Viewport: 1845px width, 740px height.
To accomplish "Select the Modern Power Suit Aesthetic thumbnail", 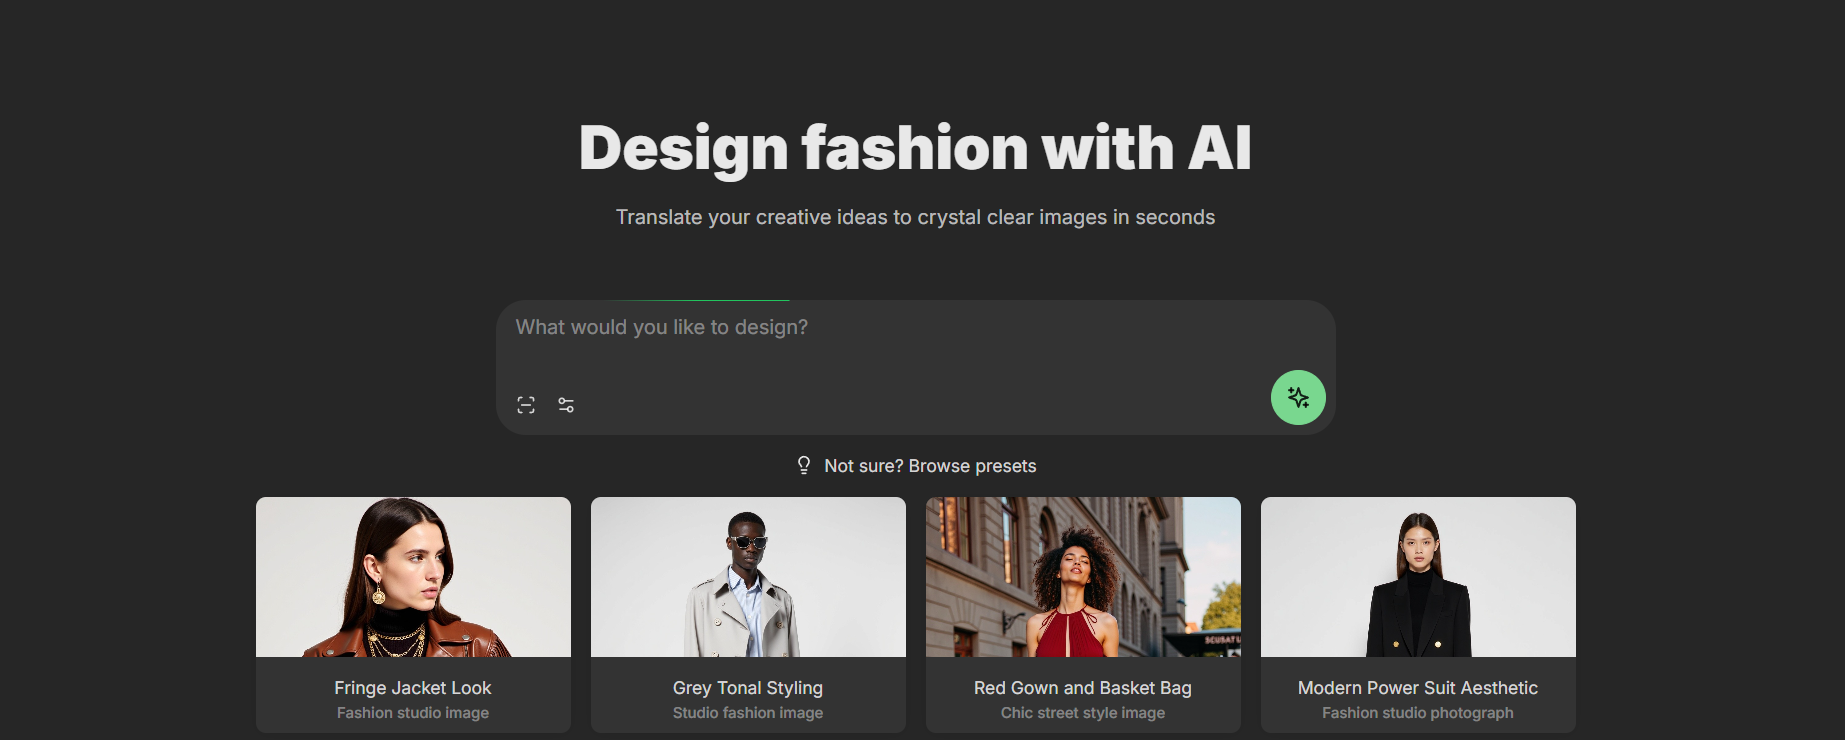I will (1418, 577).
